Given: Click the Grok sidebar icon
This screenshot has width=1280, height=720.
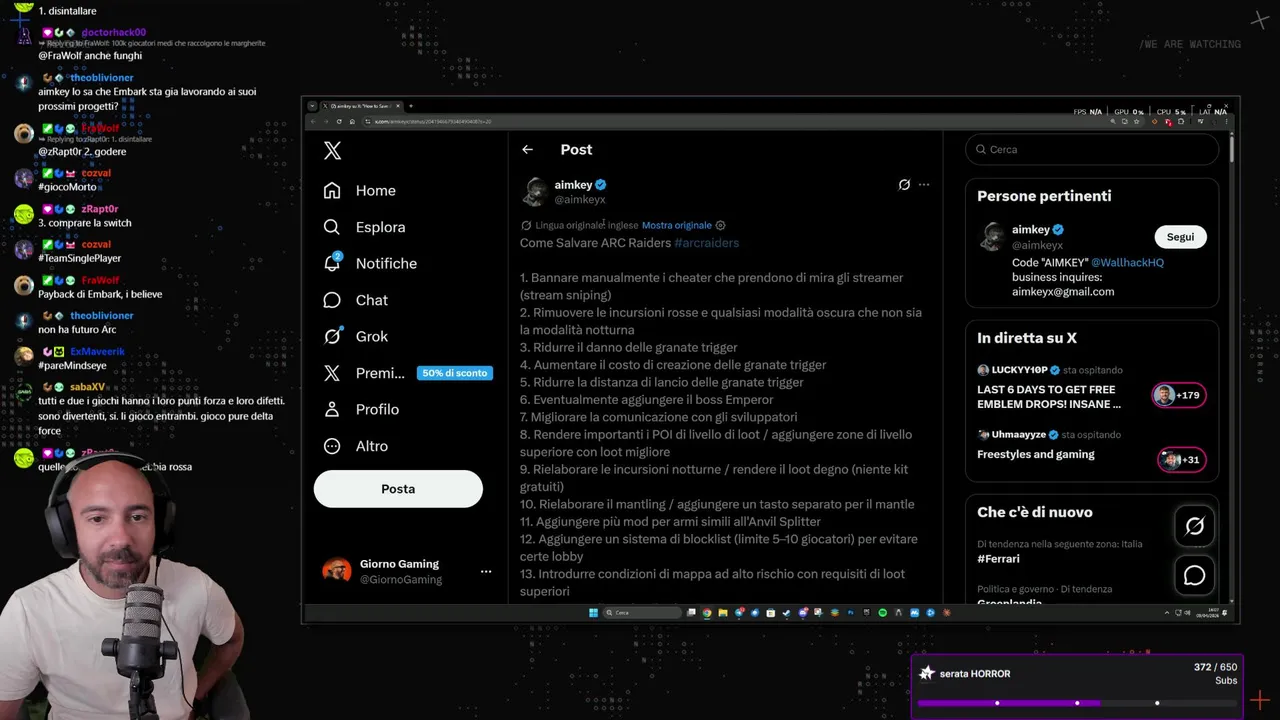Looking at the screenshot, I should point(332,336).
